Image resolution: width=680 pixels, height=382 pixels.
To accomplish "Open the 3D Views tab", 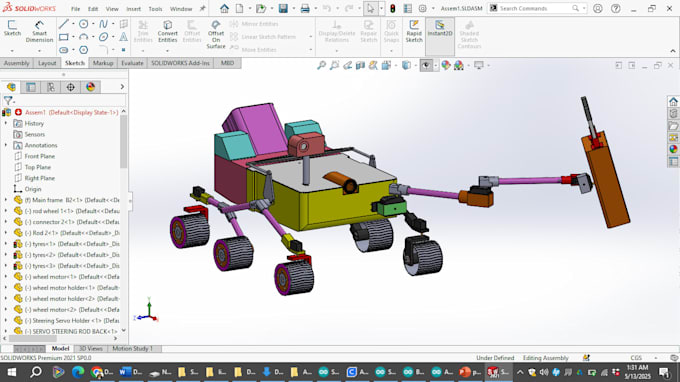I will click(x=91, y=349).
